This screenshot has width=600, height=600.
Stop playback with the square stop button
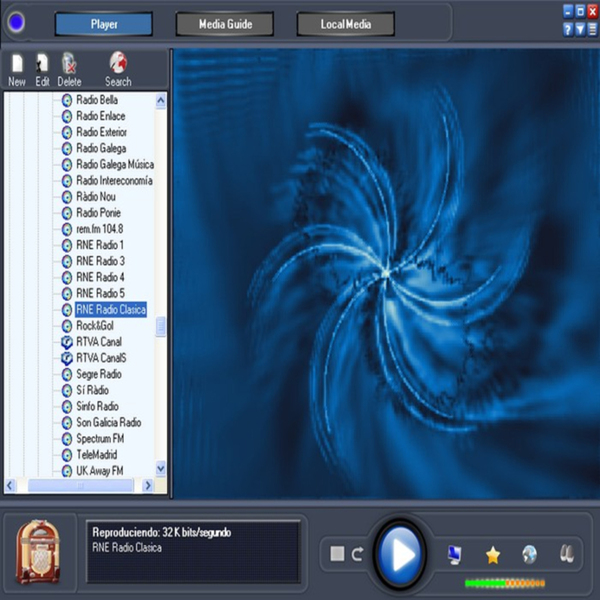coord(337,554)
